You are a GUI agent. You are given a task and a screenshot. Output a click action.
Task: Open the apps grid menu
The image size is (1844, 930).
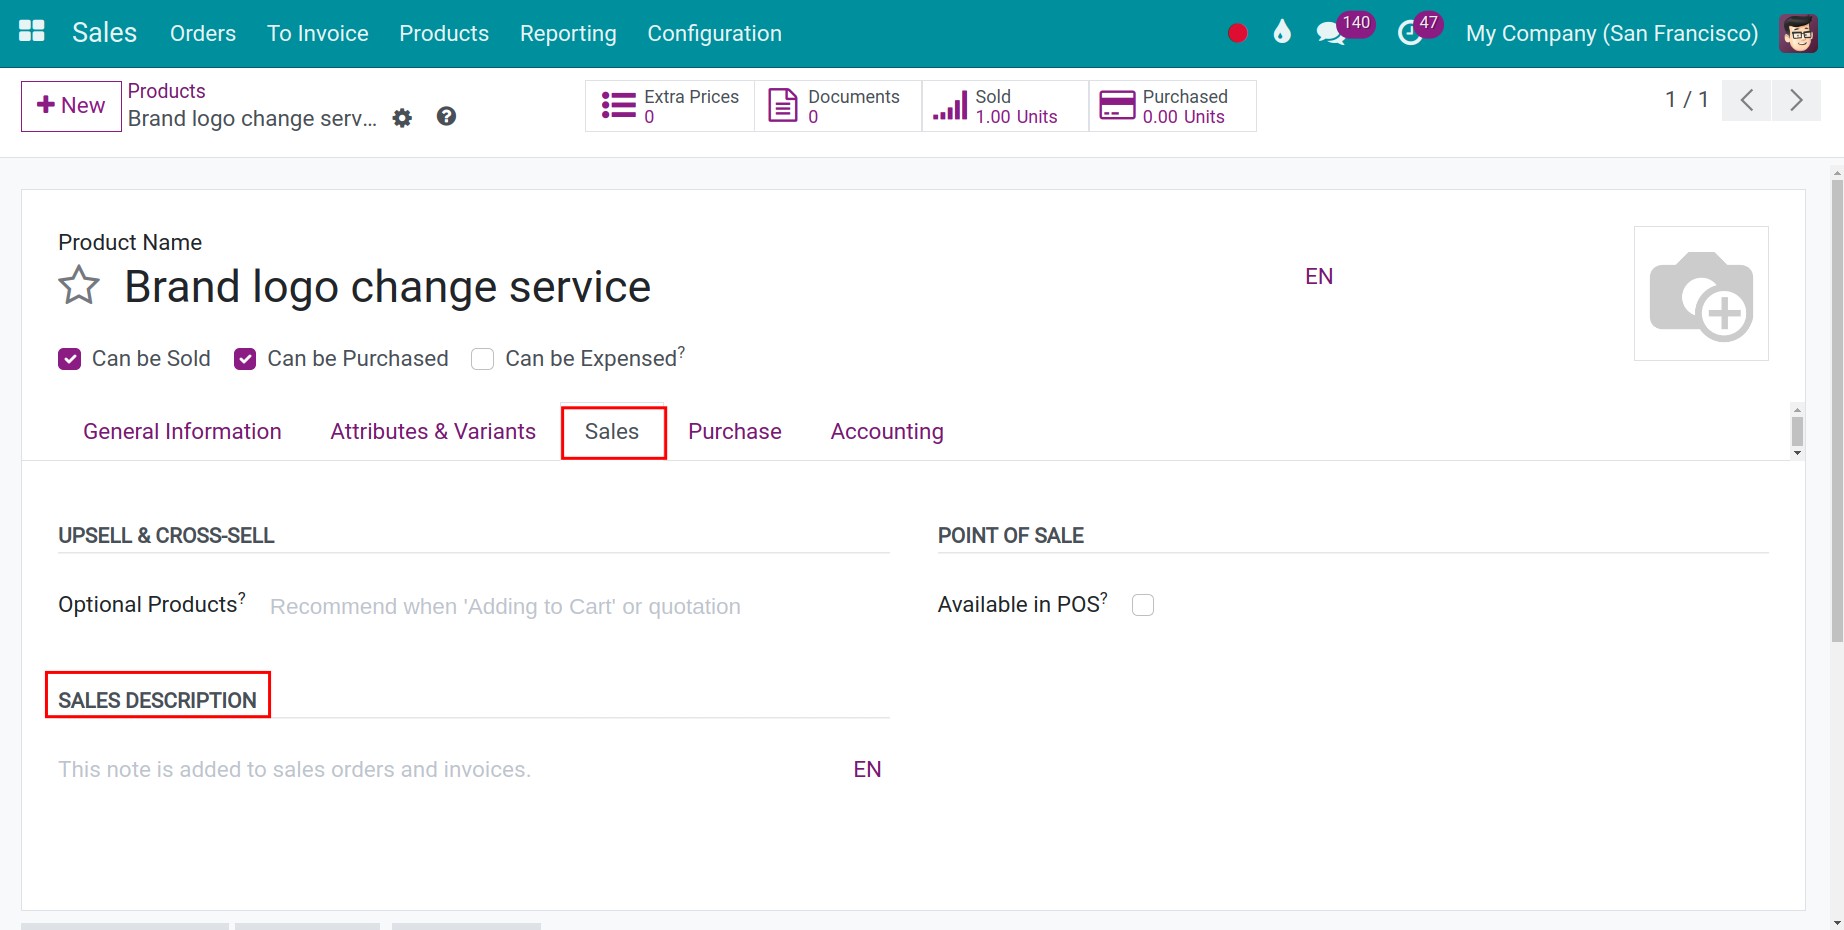tap(31, 30)
